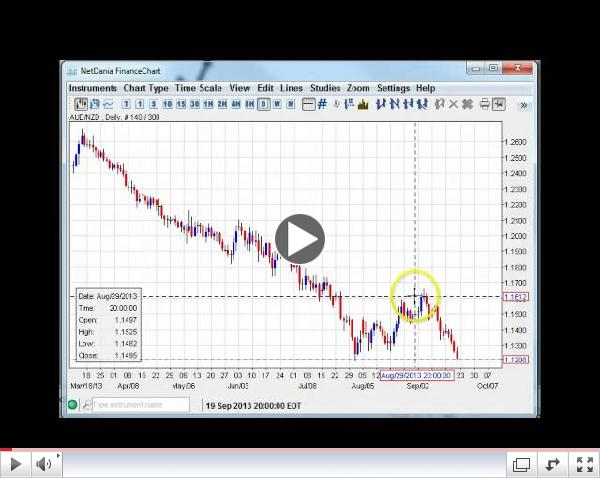The height and width of the screenshot is (478, 600).
Task: Click the green connection status icon
Action: coord(72,405)
